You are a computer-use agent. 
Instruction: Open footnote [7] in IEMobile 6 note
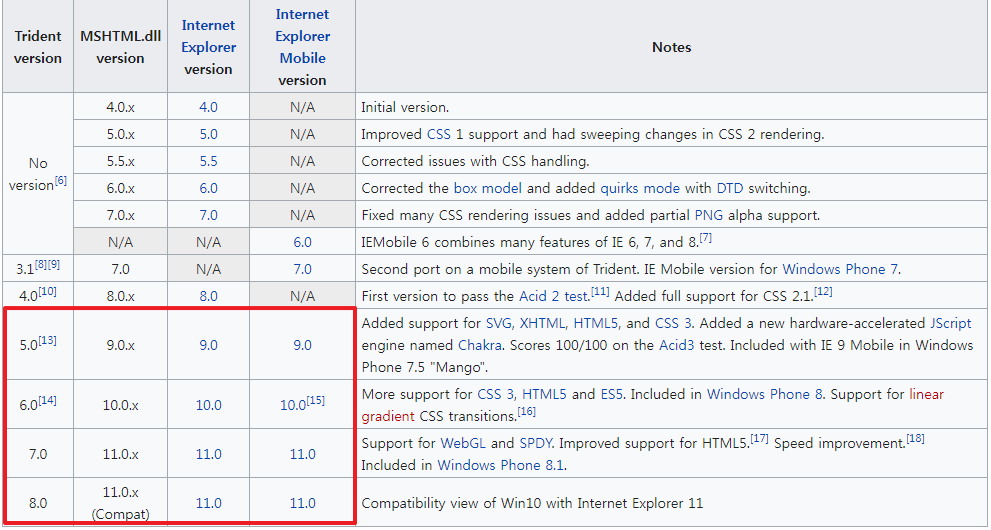coord(706,238)
